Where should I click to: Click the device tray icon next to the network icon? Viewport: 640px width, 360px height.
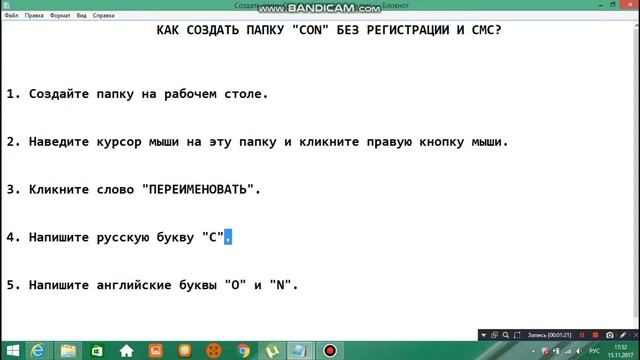point(556,351)
